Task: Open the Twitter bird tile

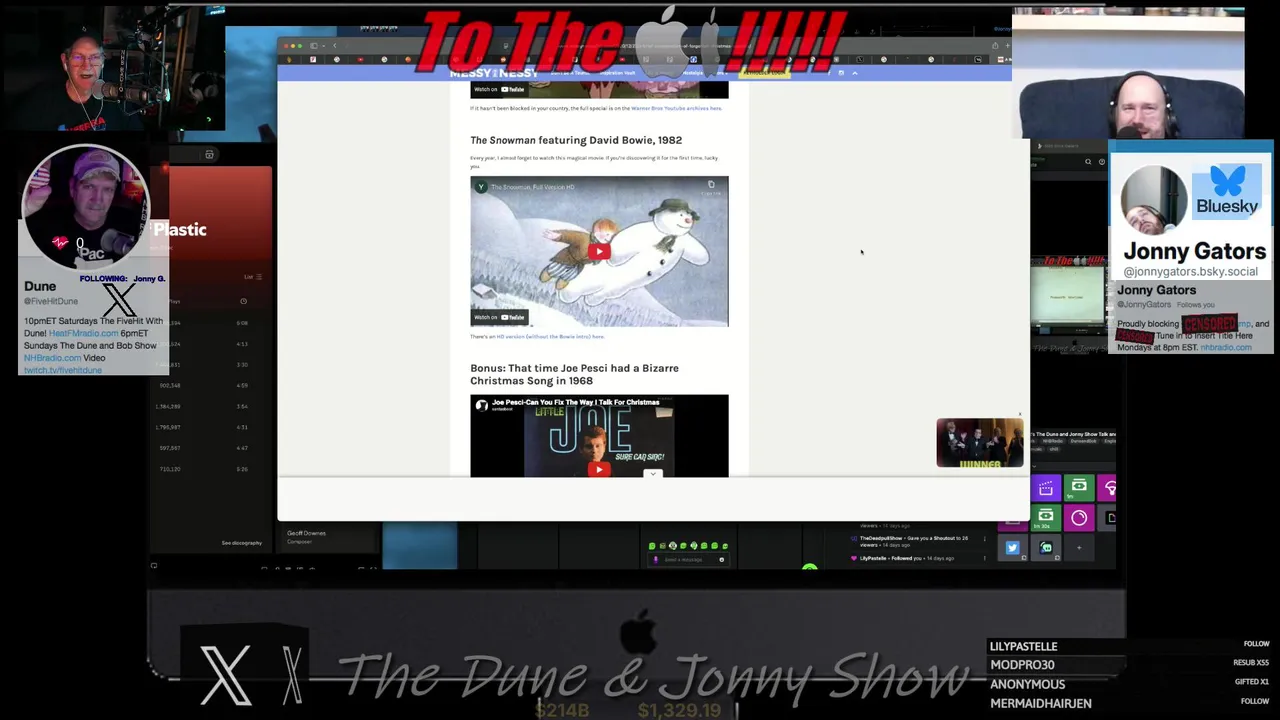Action: pyautogui.click(x=1012, y=548)
